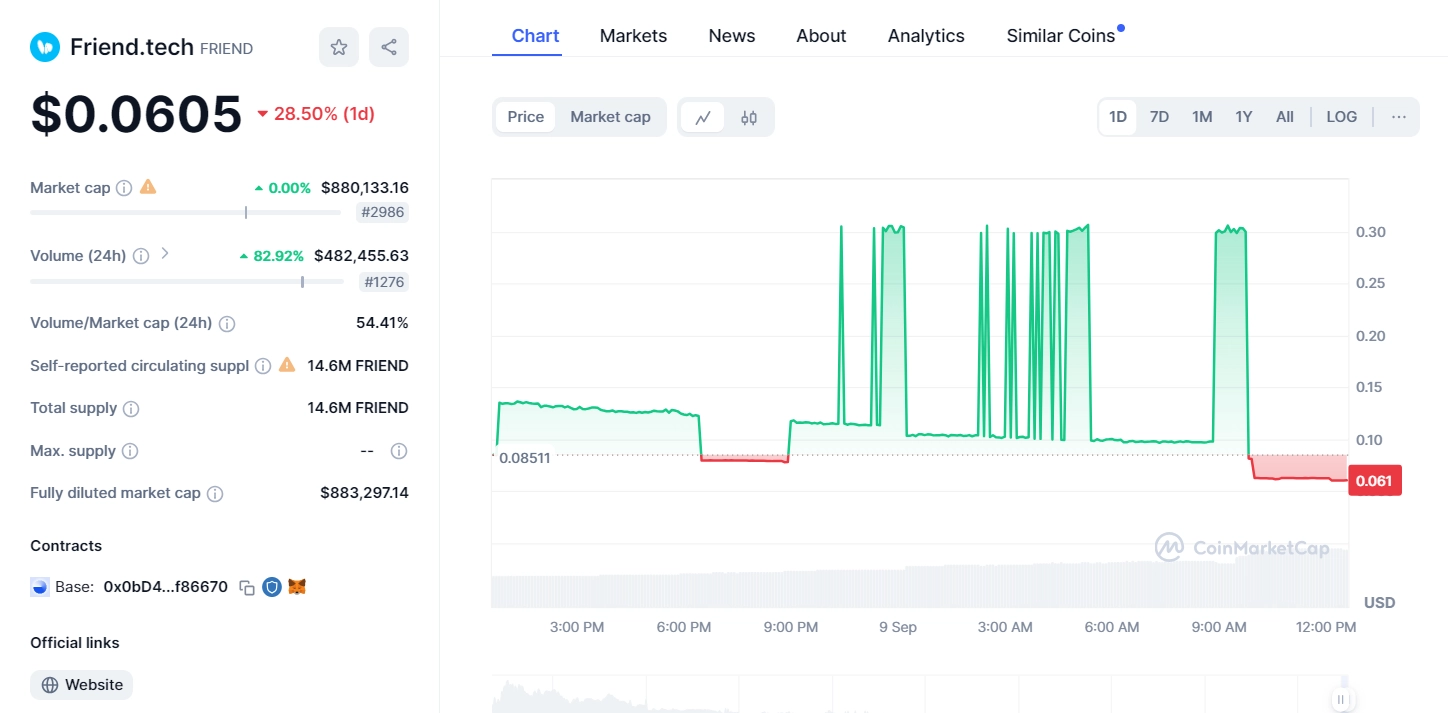Open the Markets tab
This screenshot has width=1448, height=713.
click(x=633, y=36)
